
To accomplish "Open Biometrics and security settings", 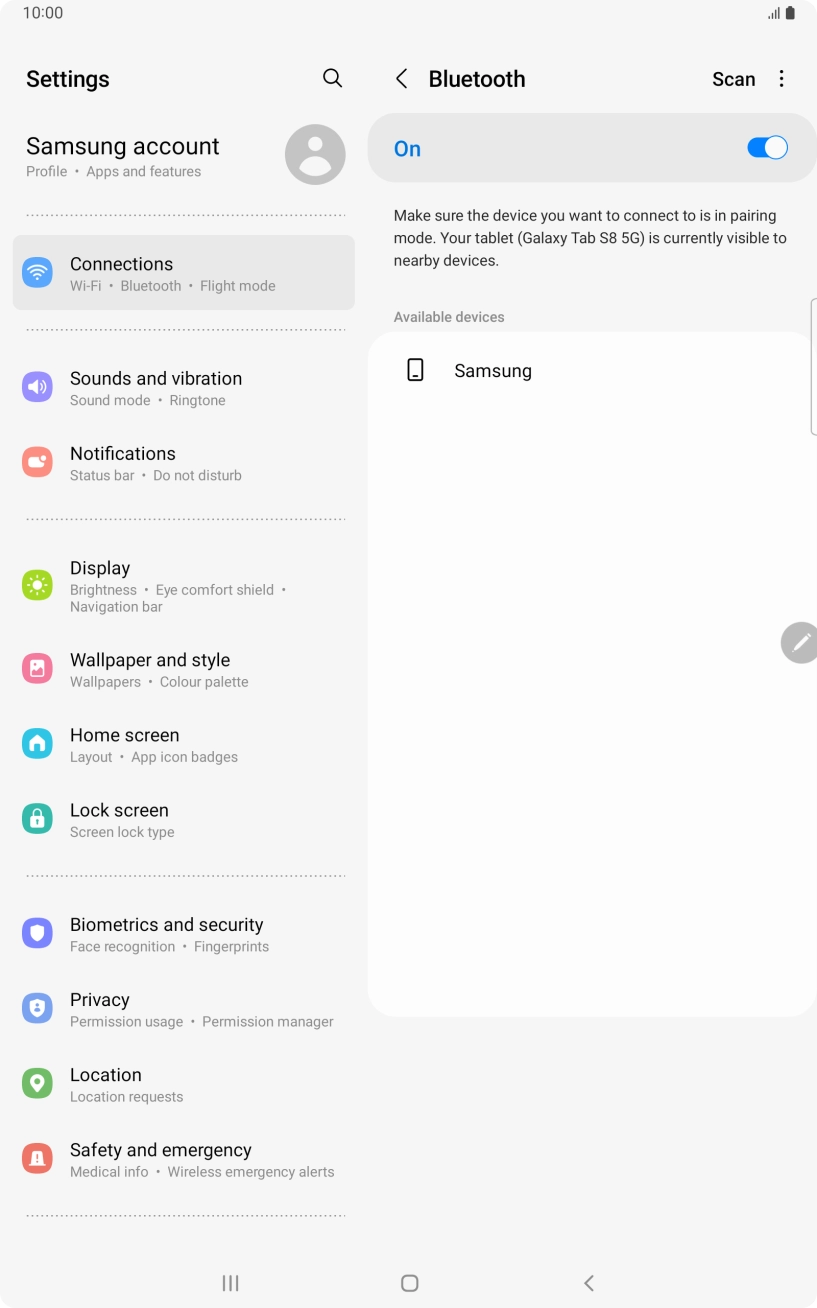I will [x=184, y=934].
